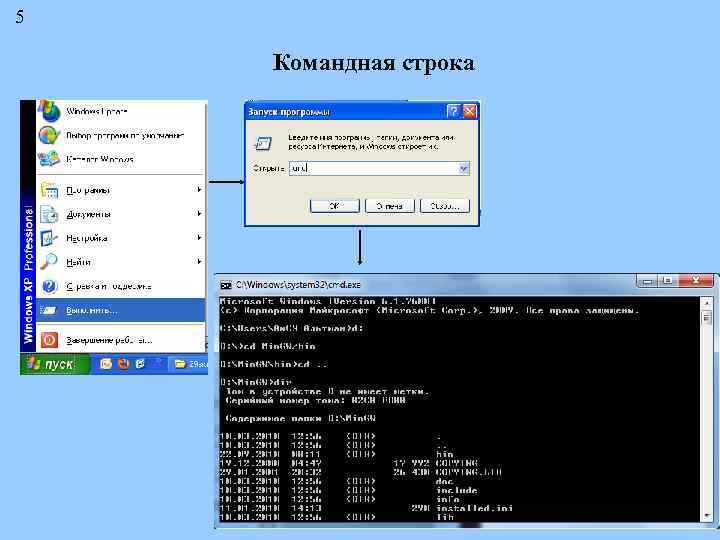Open the Документы submenu

click(121, 214)
